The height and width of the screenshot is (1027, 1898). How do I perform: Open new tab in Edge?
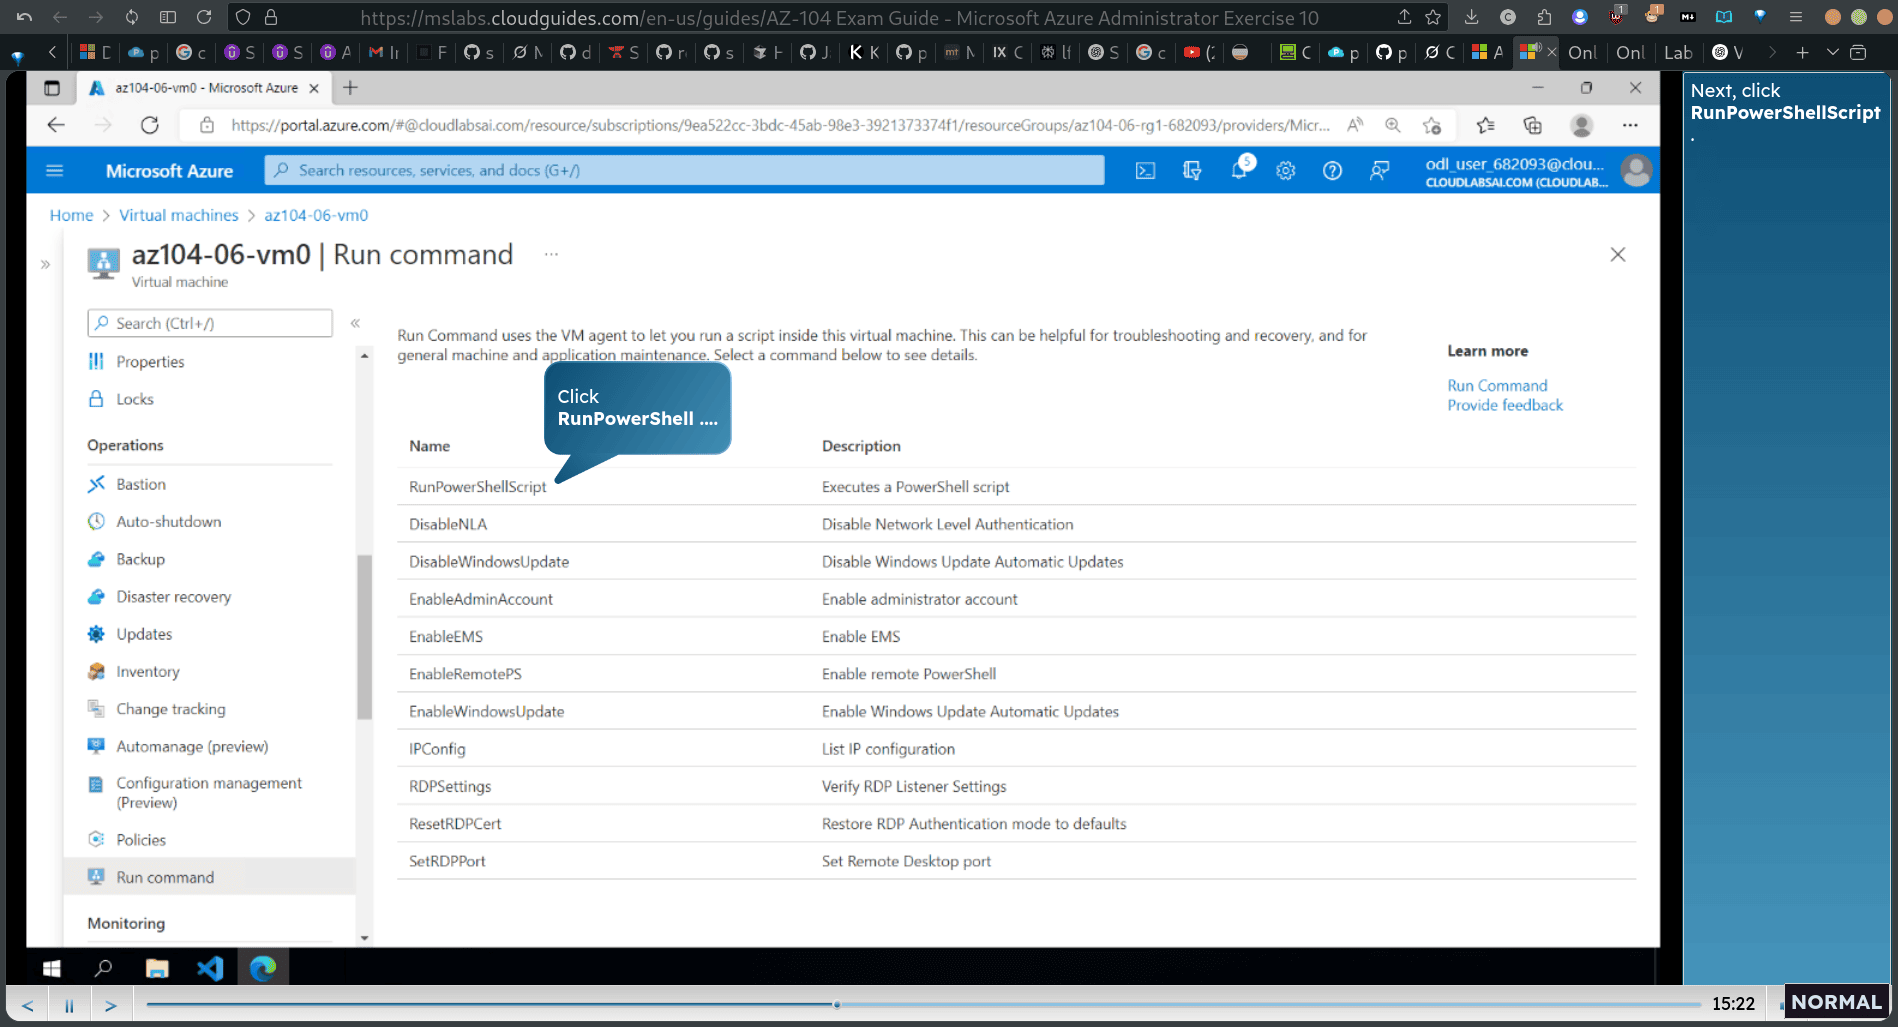pos(350,88)
